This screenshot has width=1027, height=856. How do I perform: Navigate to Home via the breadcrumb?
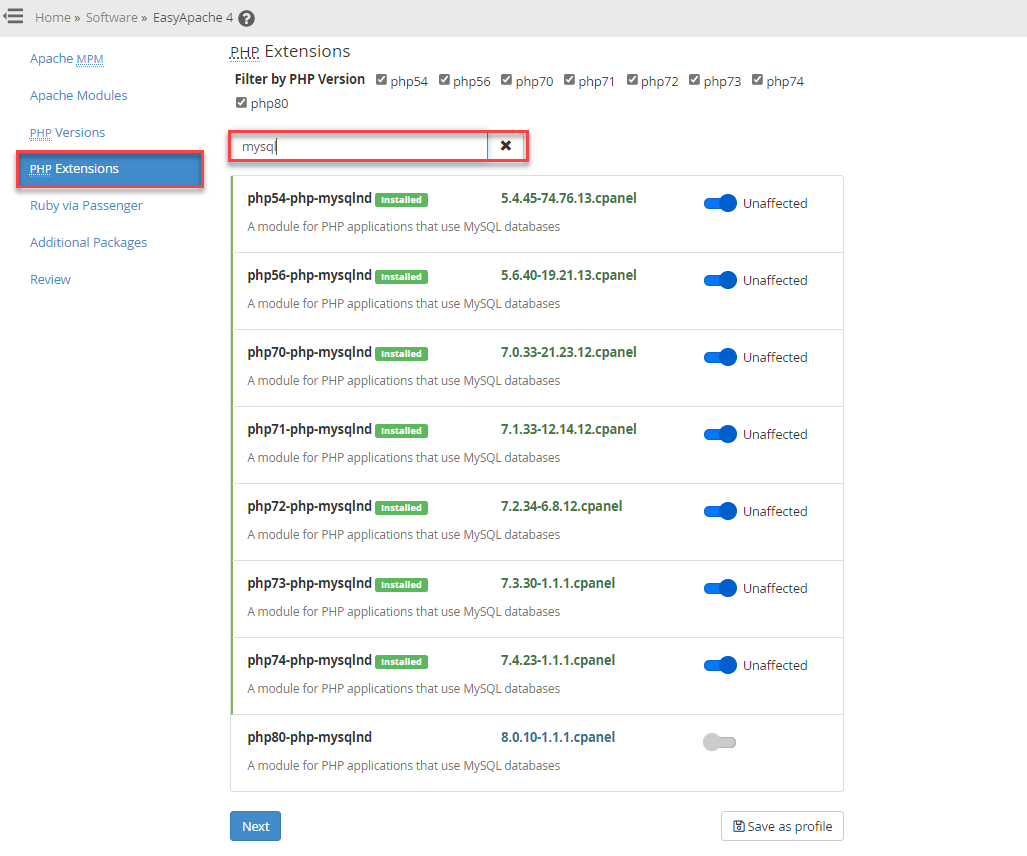(52, 17)
